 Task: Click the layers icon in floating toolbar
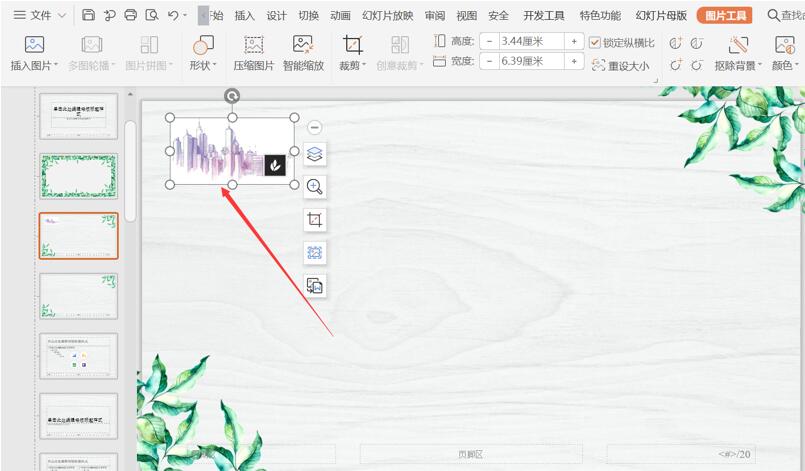coord(315,154)
